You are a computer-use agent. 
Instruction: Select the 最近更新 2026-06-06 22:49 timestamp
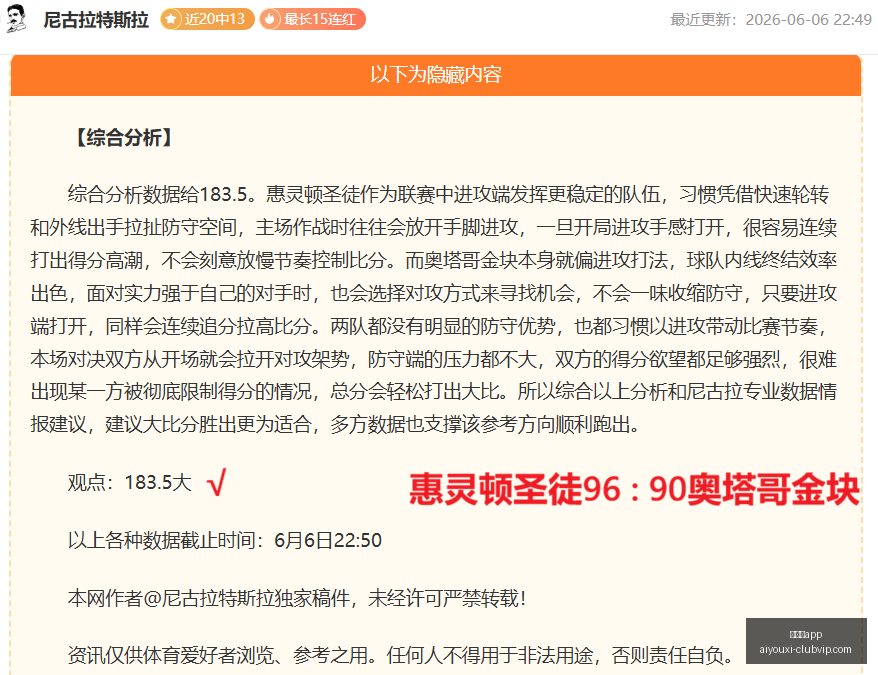[771, 20]
